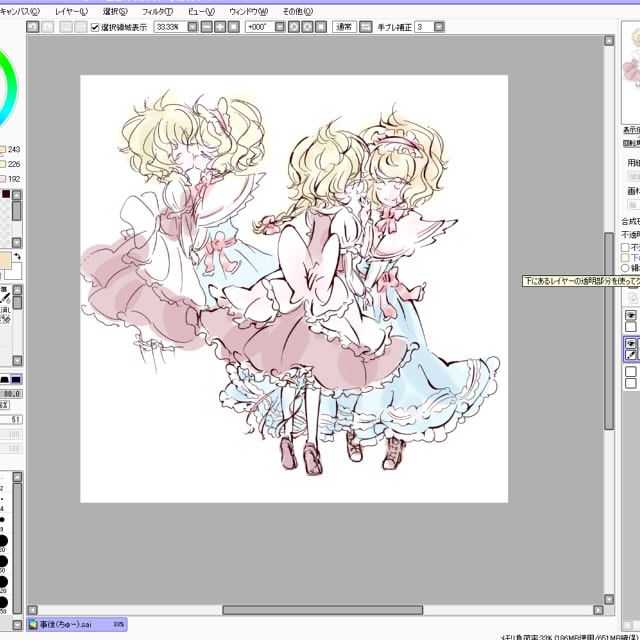Viewport: 640px width, 640px height.
Task: Click the 192 blue value readout
Action: [x=14, y=179]
